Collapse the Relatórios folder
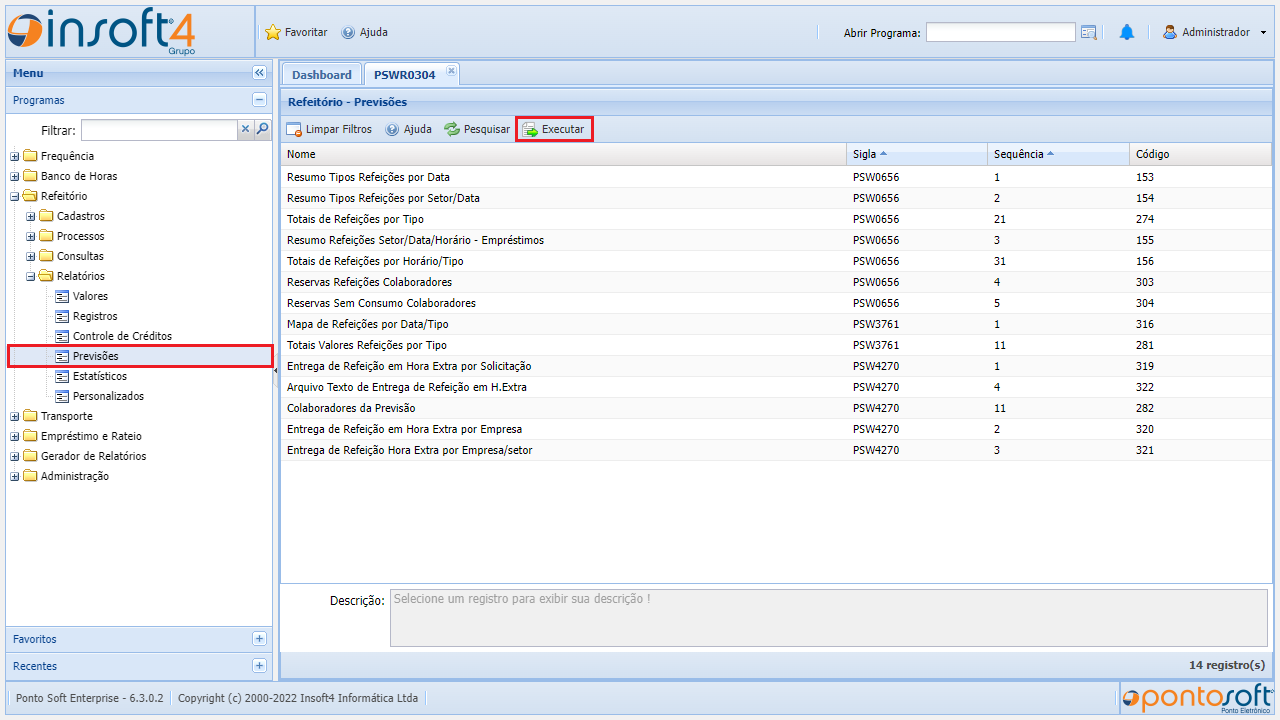 (x=31, y=276)
